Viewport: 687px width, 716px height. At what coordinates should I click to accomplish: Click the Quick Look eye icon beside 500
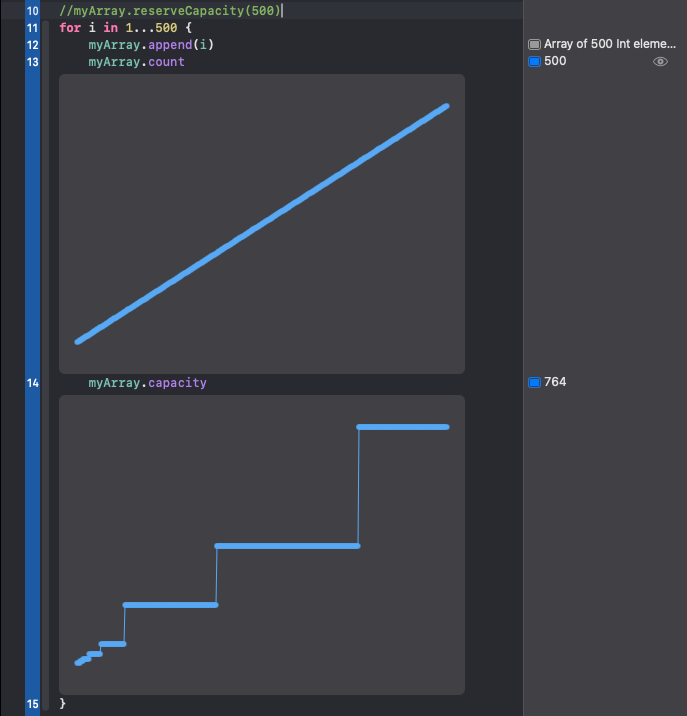[x=660, y=62]
